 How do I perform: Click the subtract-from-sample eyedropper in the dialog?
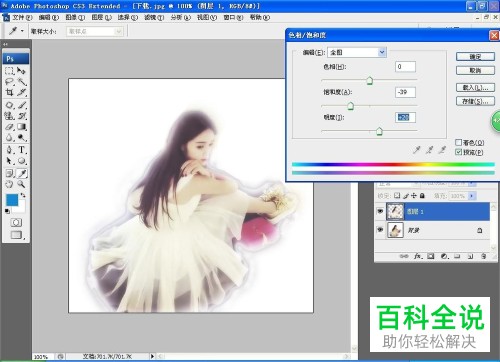tap(442, 150)
